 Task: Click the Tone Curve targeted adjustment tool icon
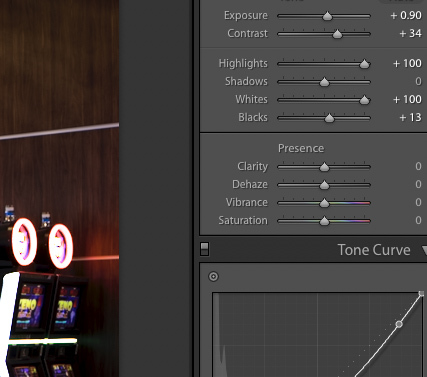tap(213, 276)
